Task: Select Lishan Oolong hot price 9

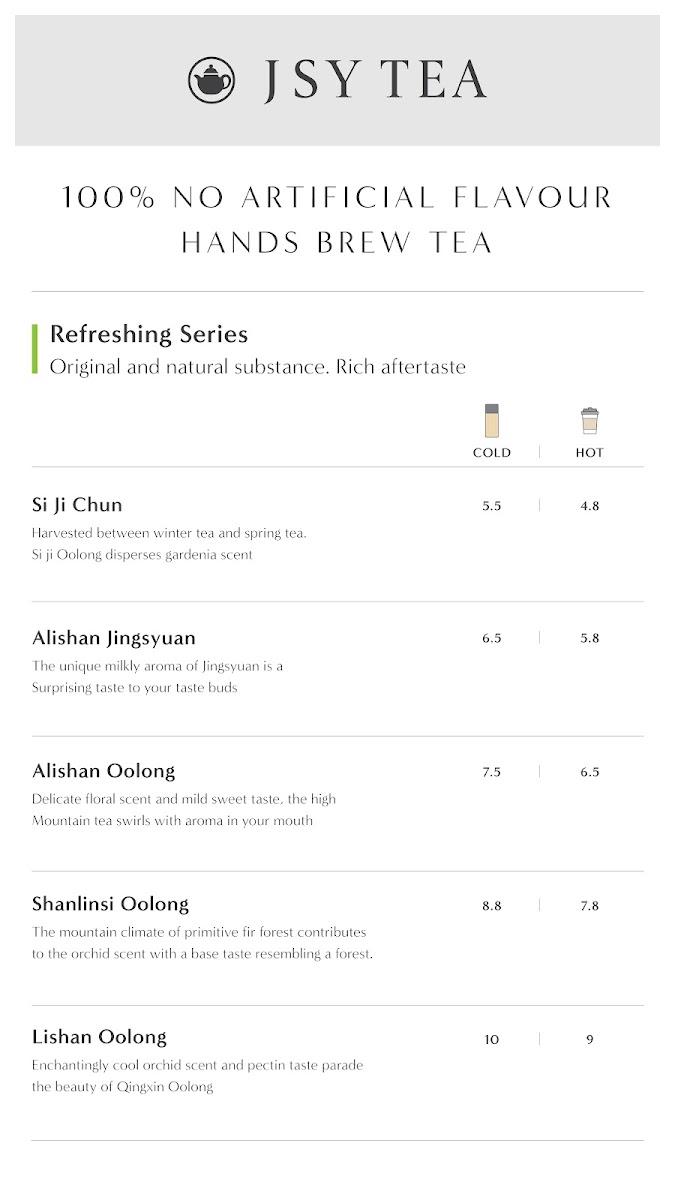Action: (x=590, y=1040)
